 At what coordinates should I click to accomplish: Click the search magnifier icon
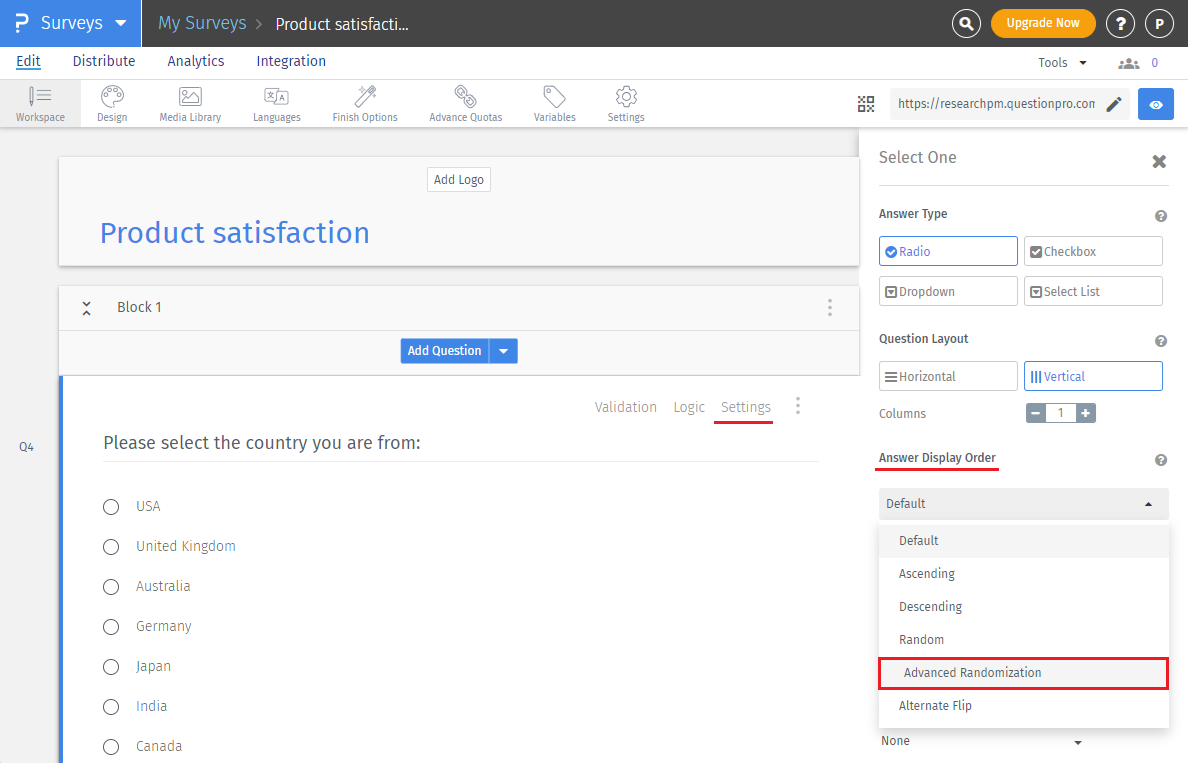click(966, 23)
